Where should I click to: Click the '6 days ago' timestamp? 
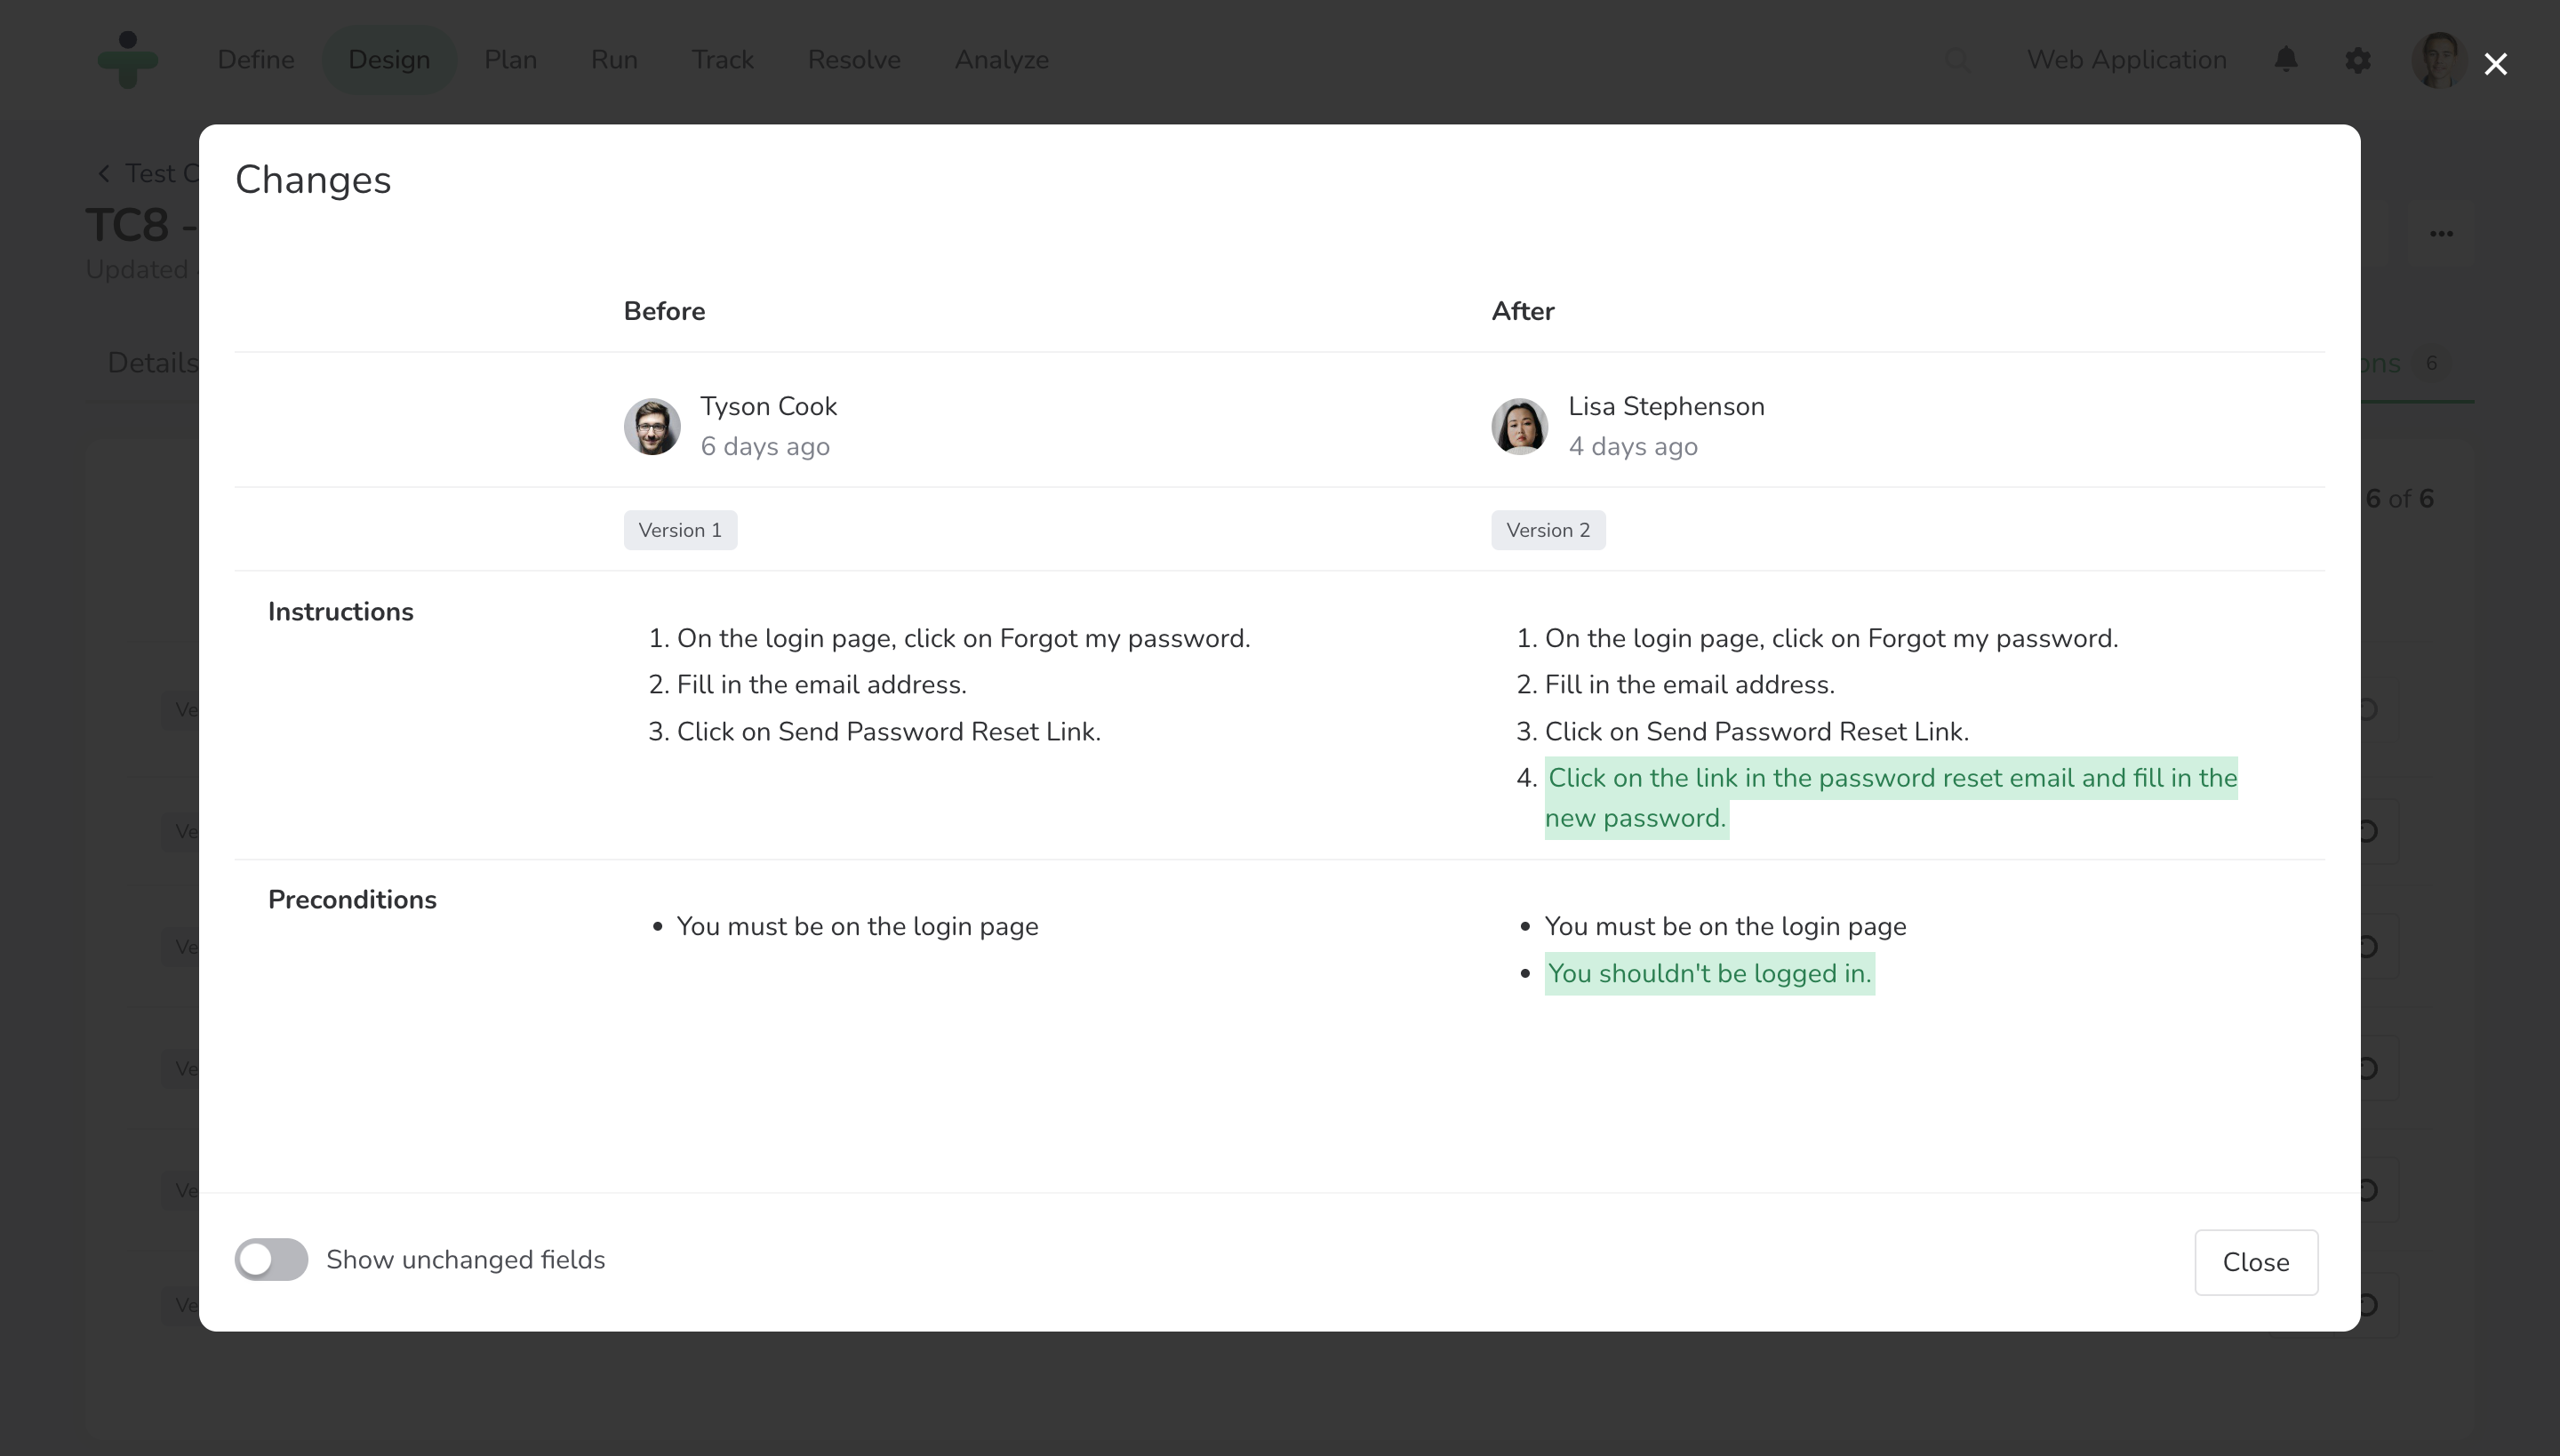point(765,447)
